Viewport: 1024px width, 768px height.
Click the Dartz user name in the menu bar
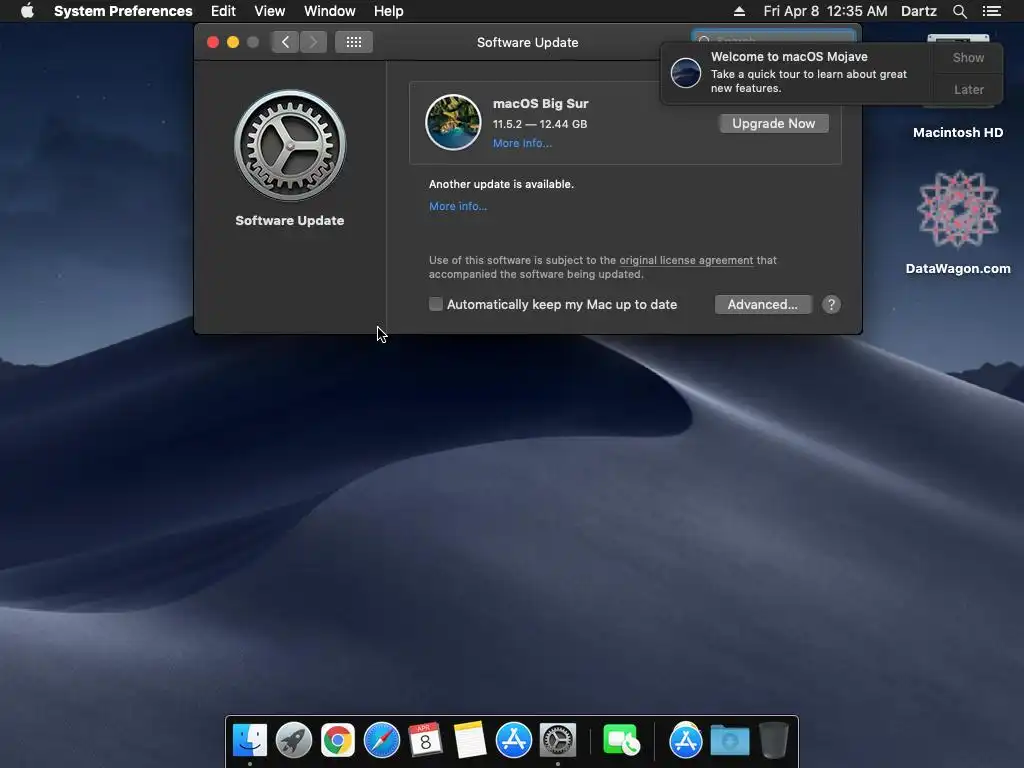(x=918, y=11)
